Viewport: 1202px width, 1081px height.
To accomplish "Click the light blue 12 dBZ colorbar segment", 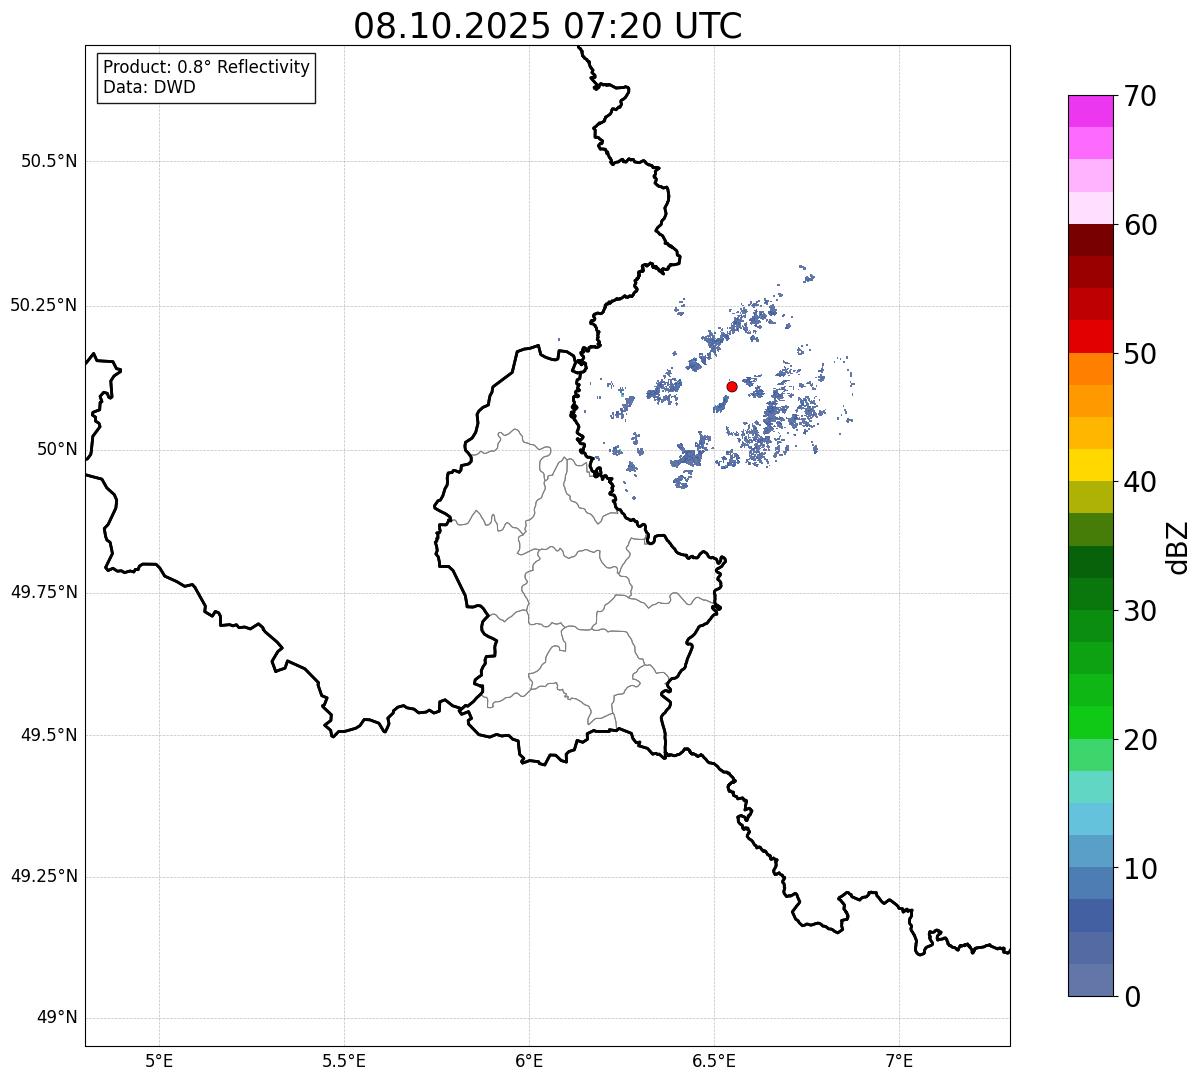I will 1090,819.
